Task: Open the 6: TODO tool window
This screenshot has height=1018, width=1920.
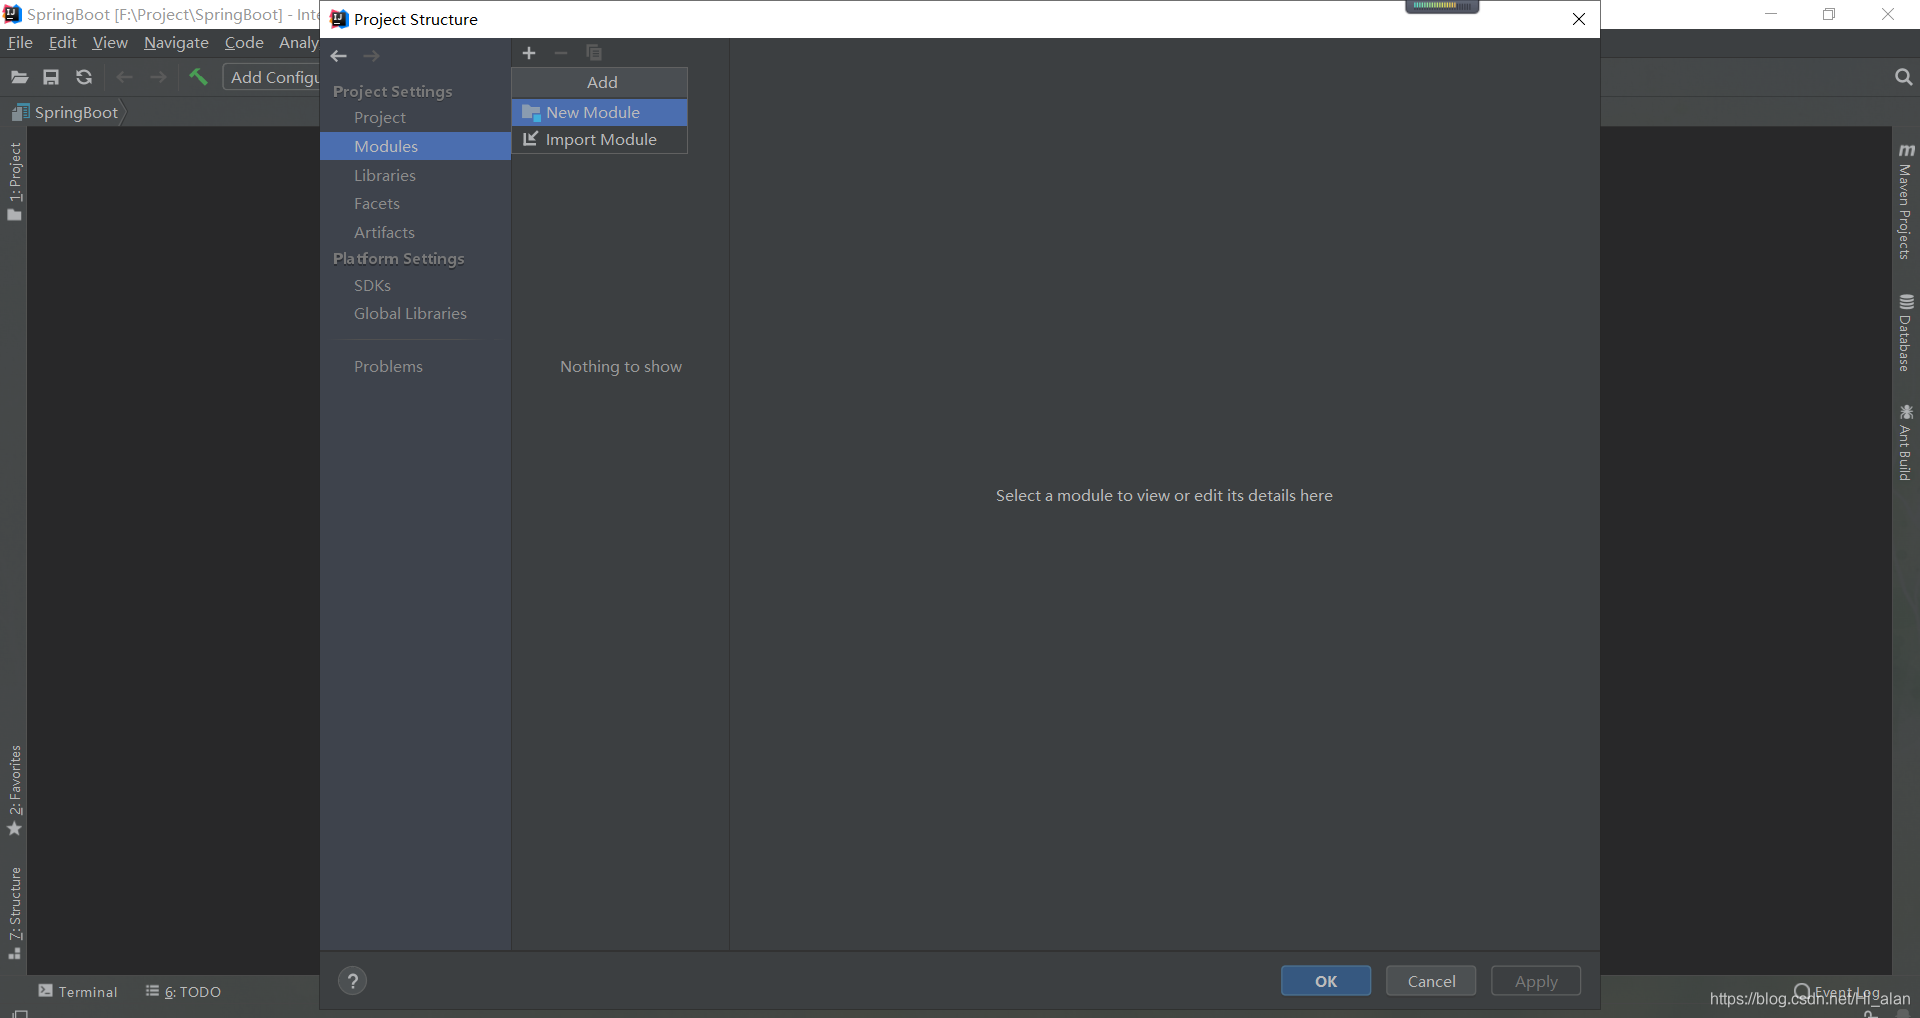Action: click(183, 991)
